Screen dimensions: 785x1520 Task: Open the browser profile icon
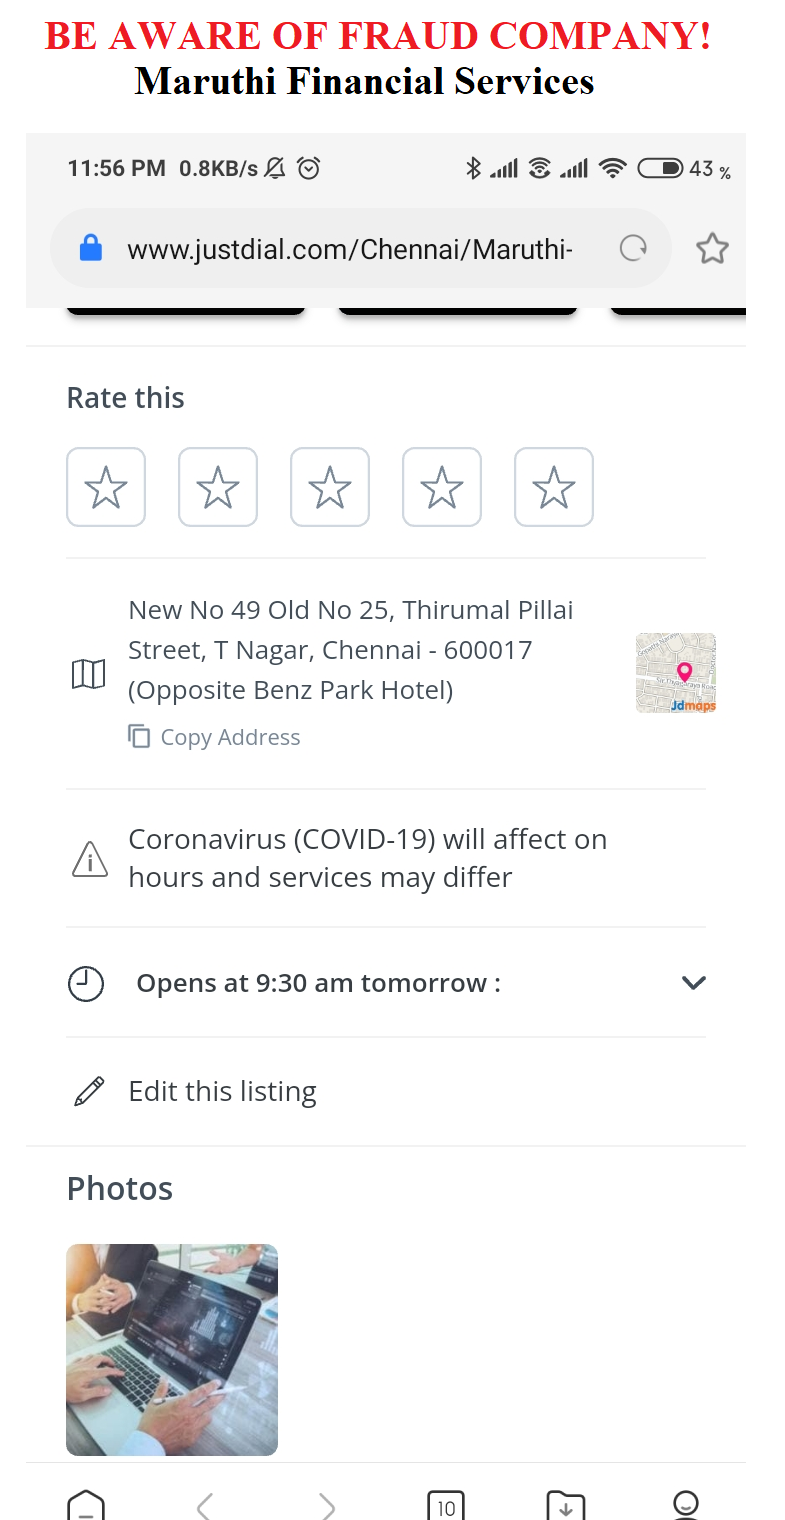click(x=685, y=1505)
